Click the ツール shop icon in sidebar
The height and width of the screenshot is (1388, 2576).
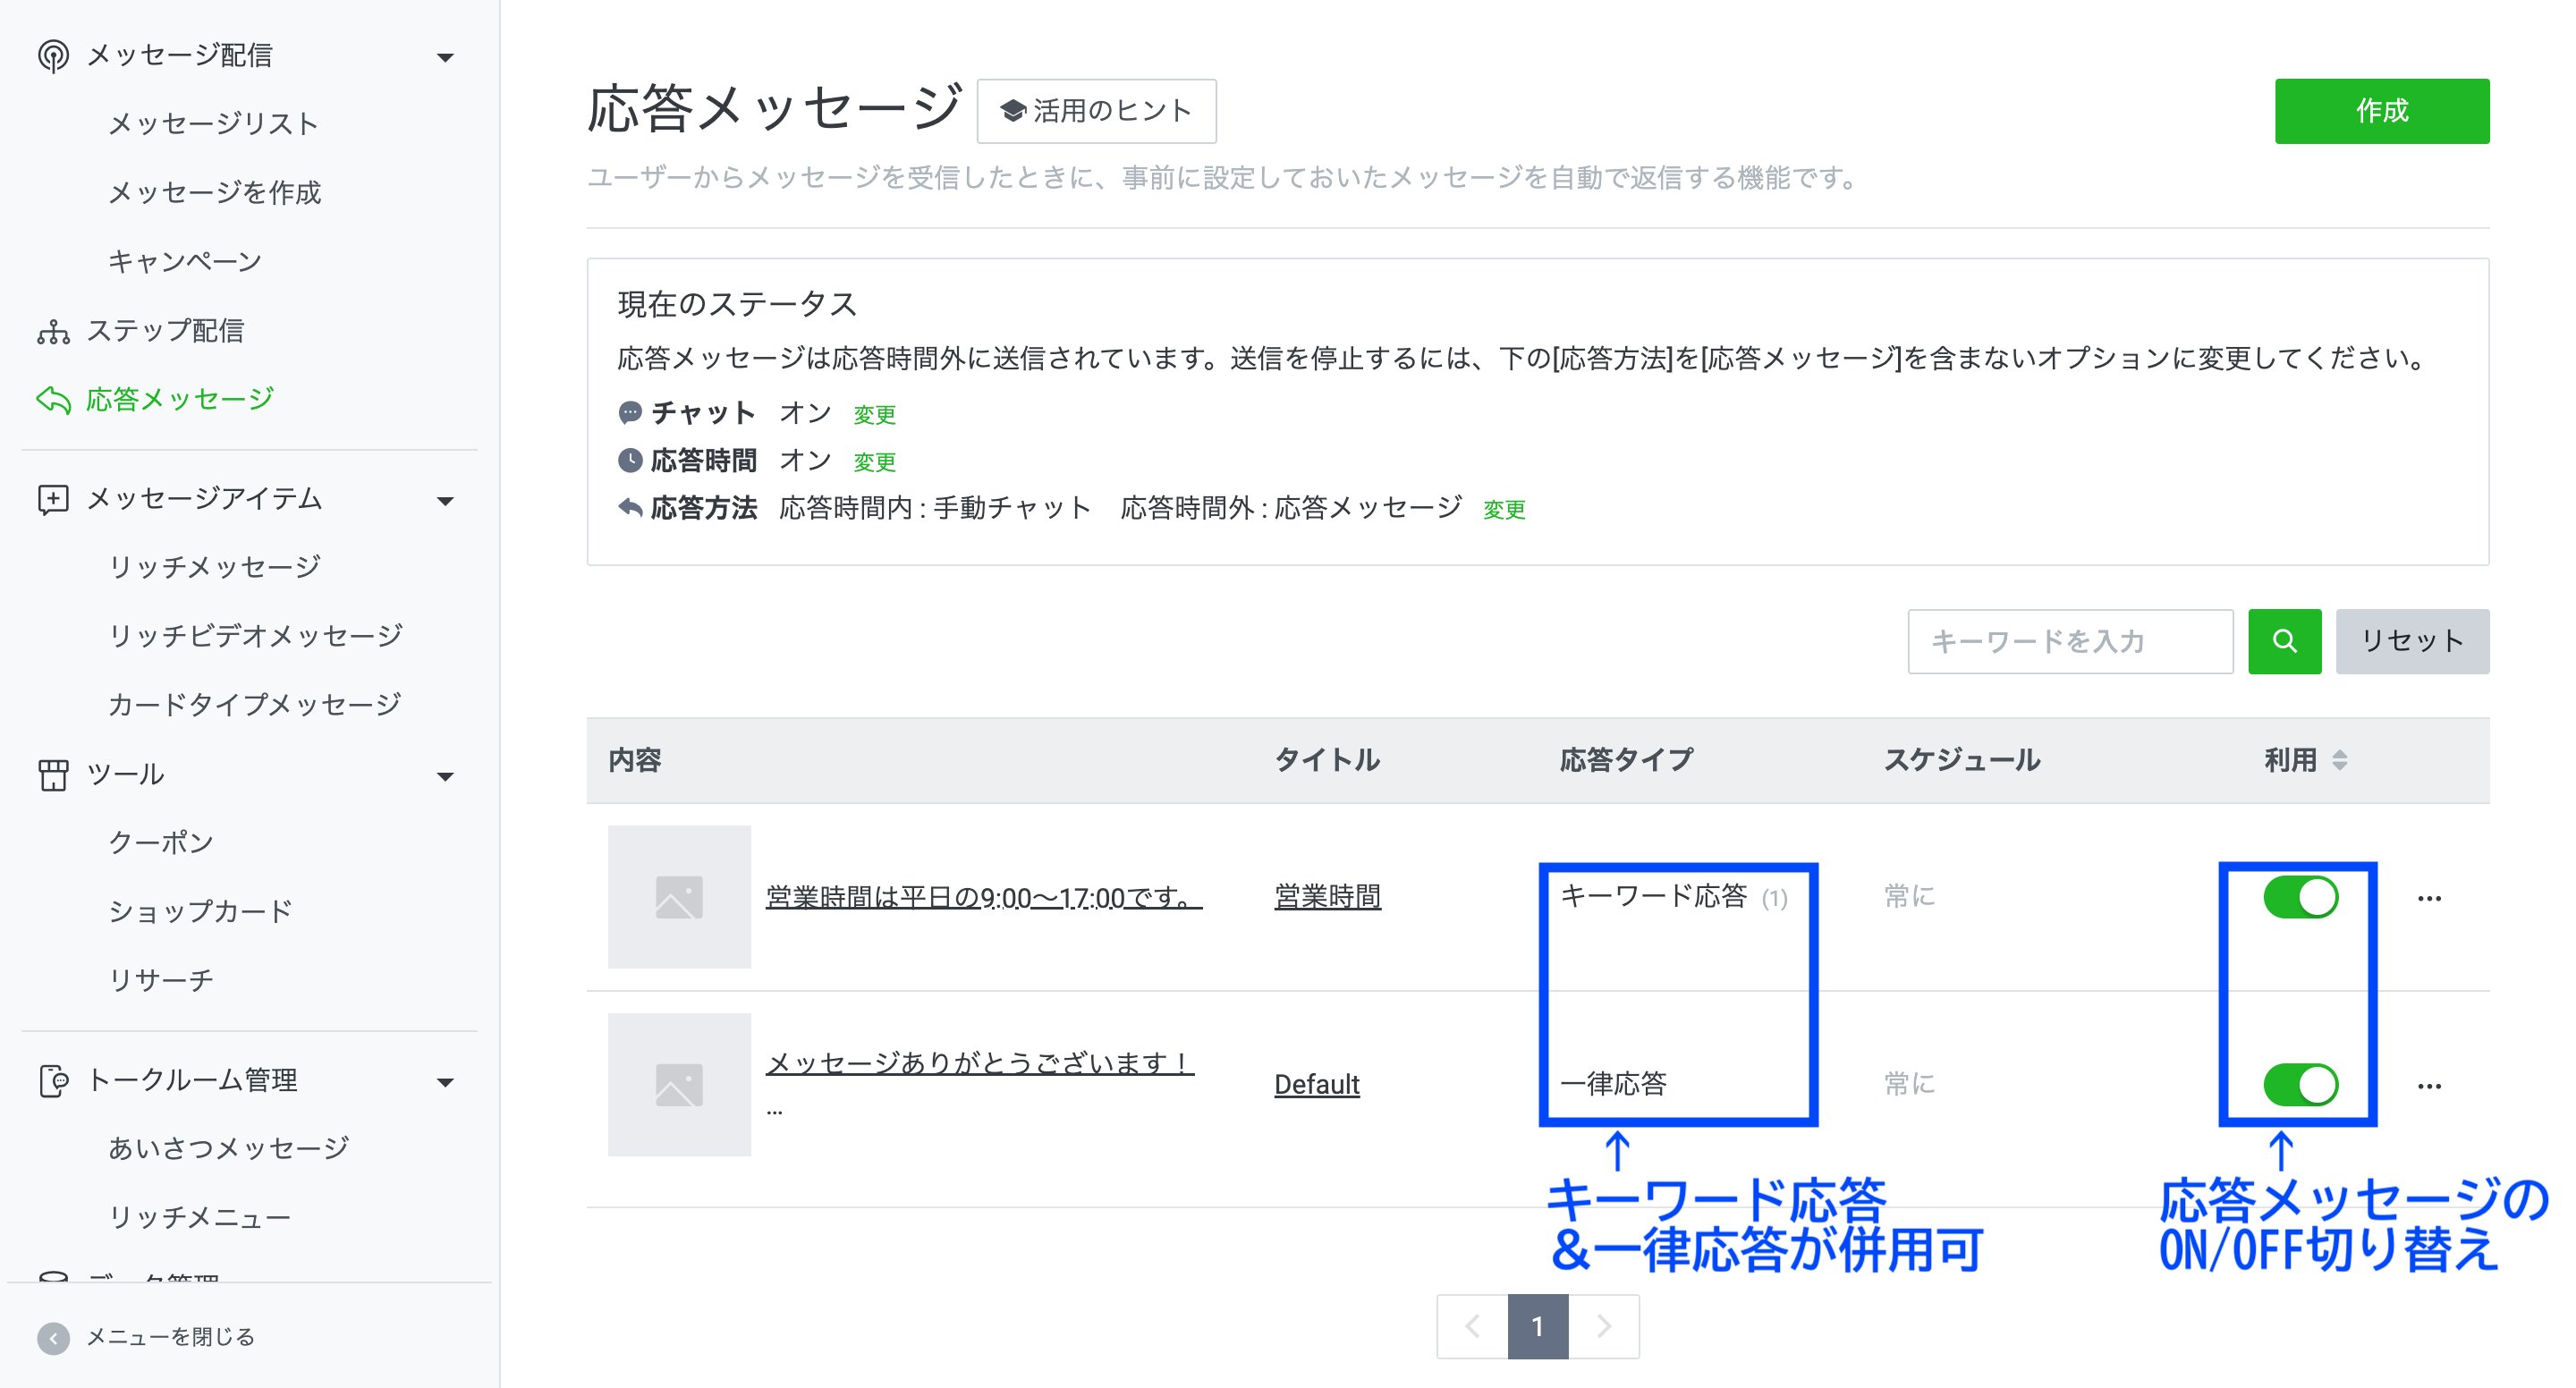[53, 775]
